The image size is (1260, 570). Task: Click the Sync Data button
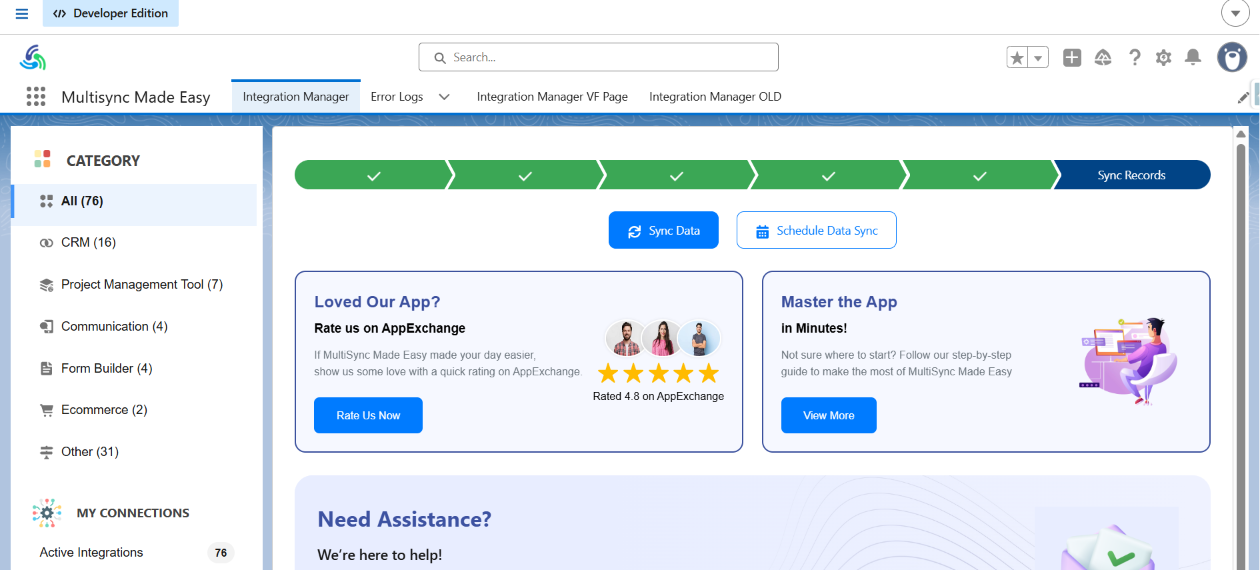[x=663, y=230]
